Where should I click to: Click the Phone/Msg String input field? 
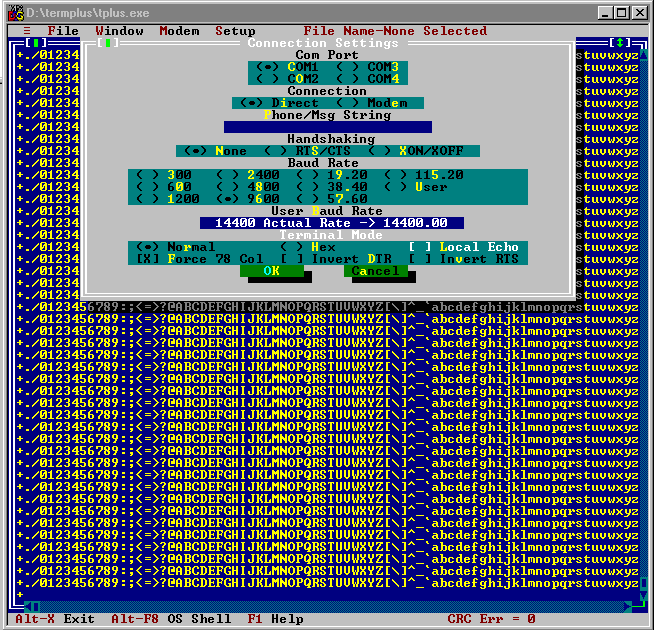(328, 127)
